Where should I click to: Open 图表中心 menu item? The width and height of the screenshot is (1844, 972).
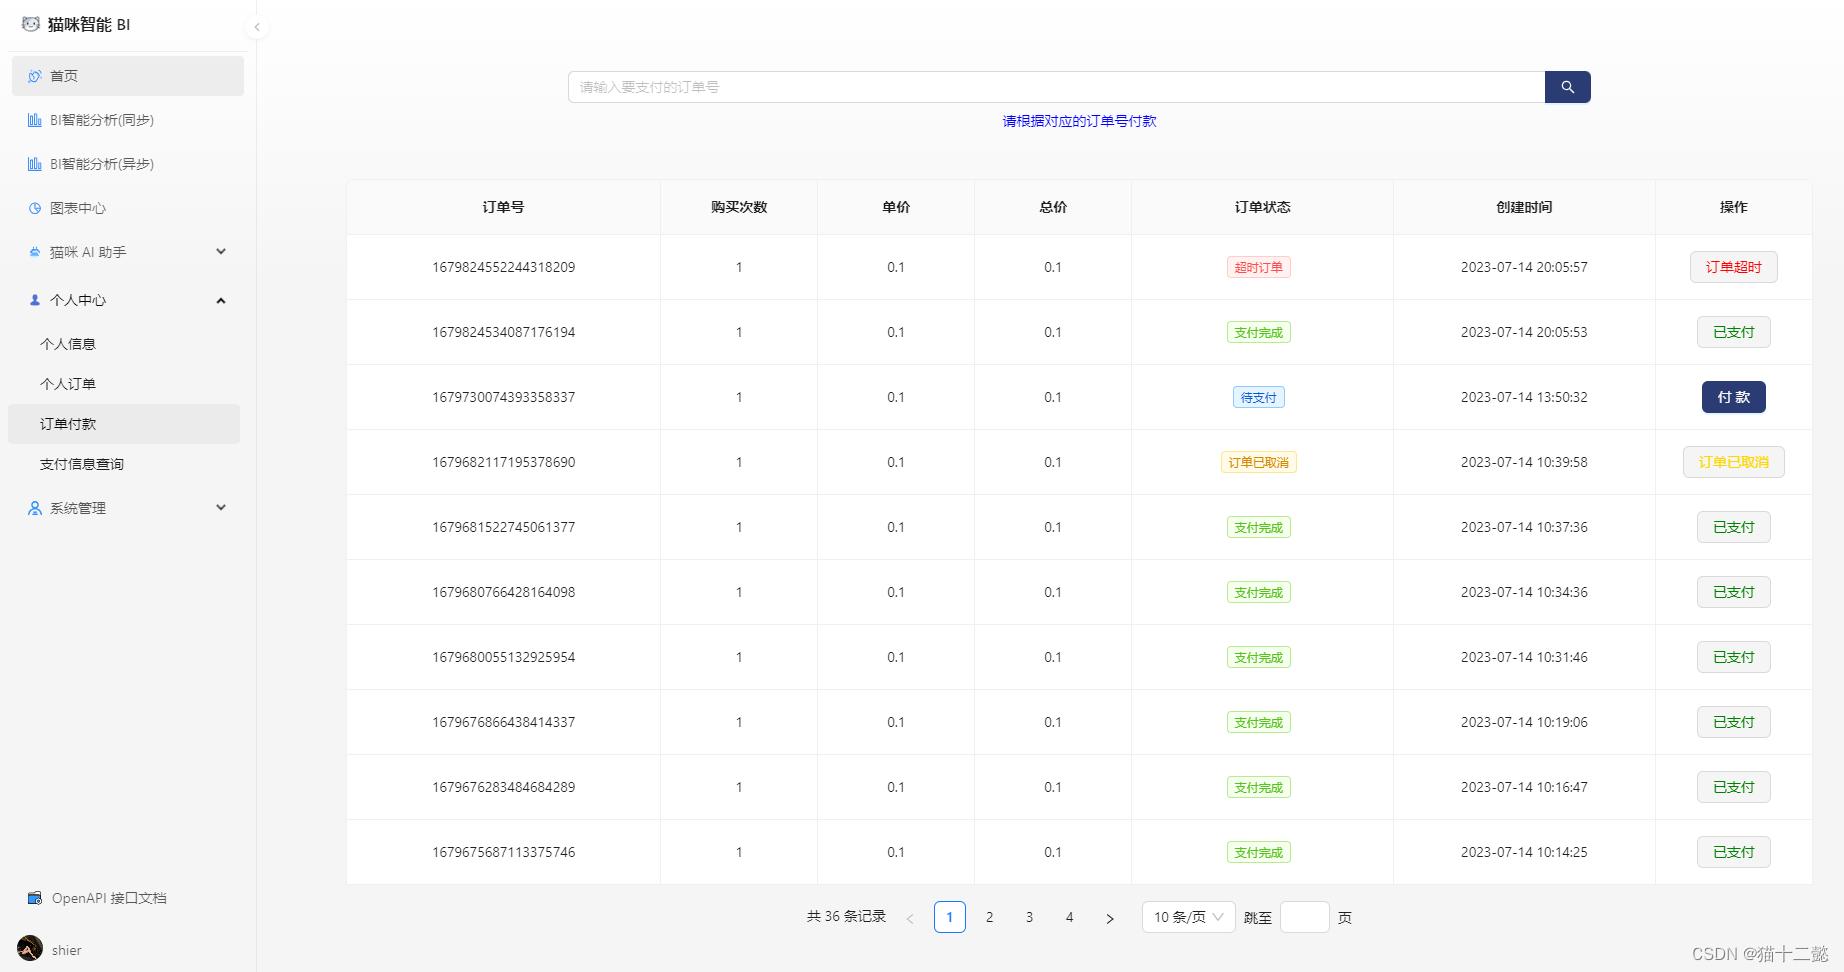[128, 208]
